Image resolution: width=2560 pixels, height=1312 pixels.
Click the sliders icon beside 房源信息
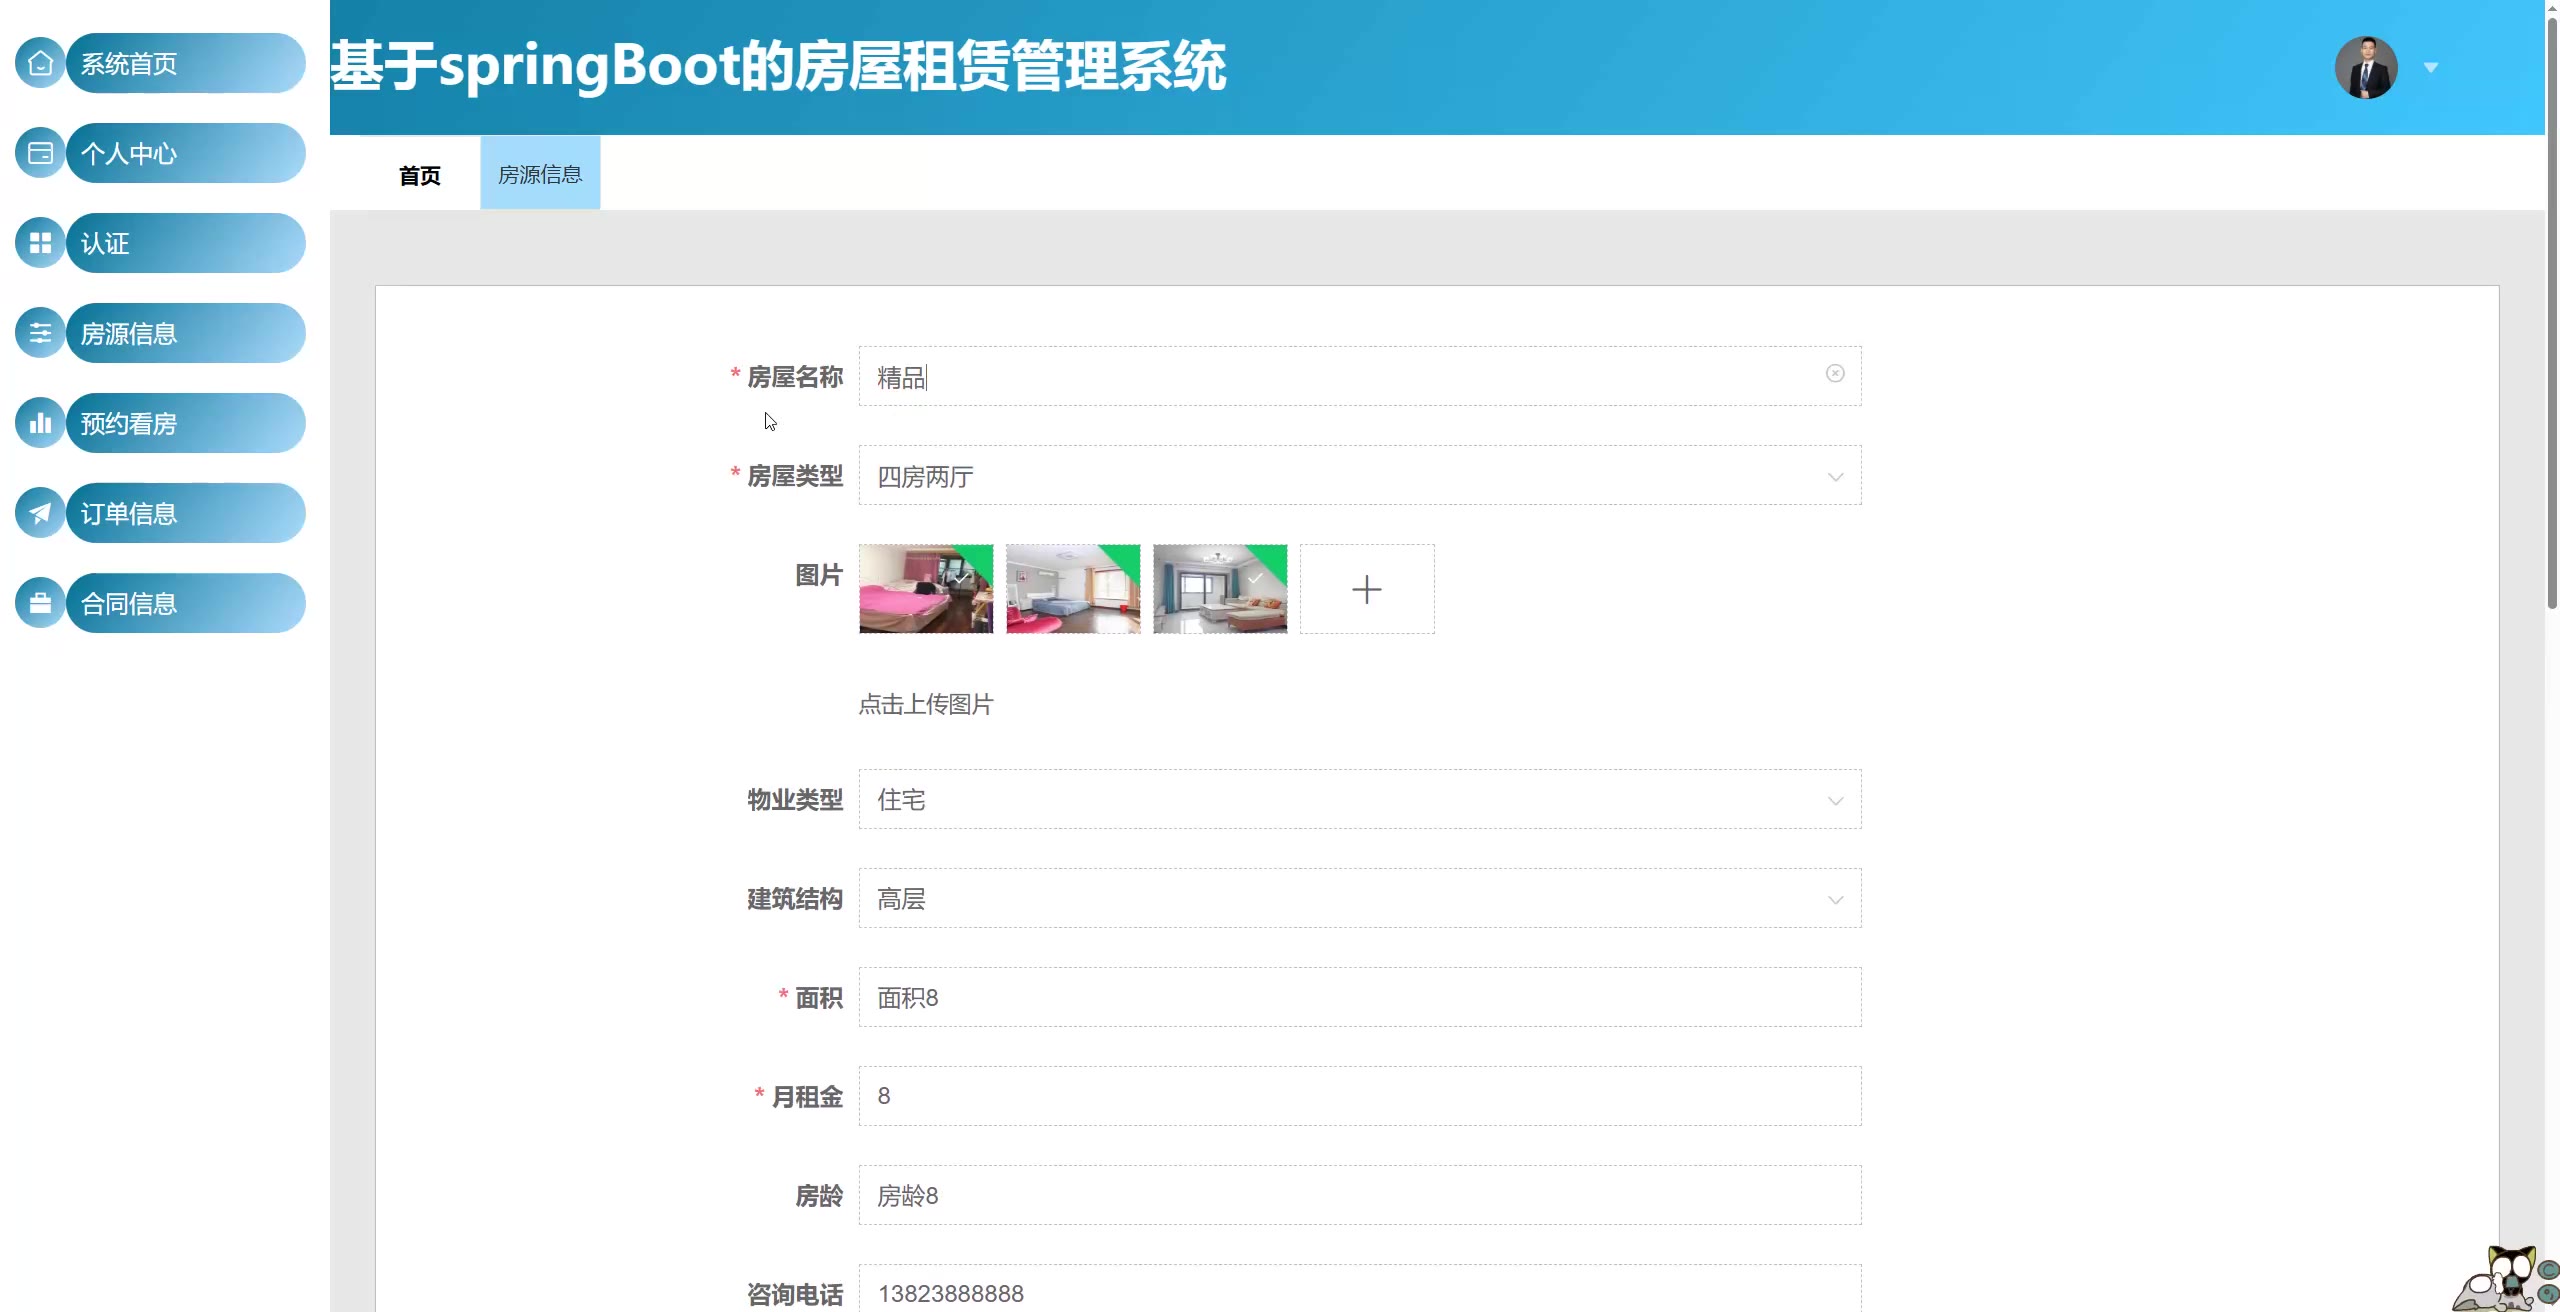40,333
